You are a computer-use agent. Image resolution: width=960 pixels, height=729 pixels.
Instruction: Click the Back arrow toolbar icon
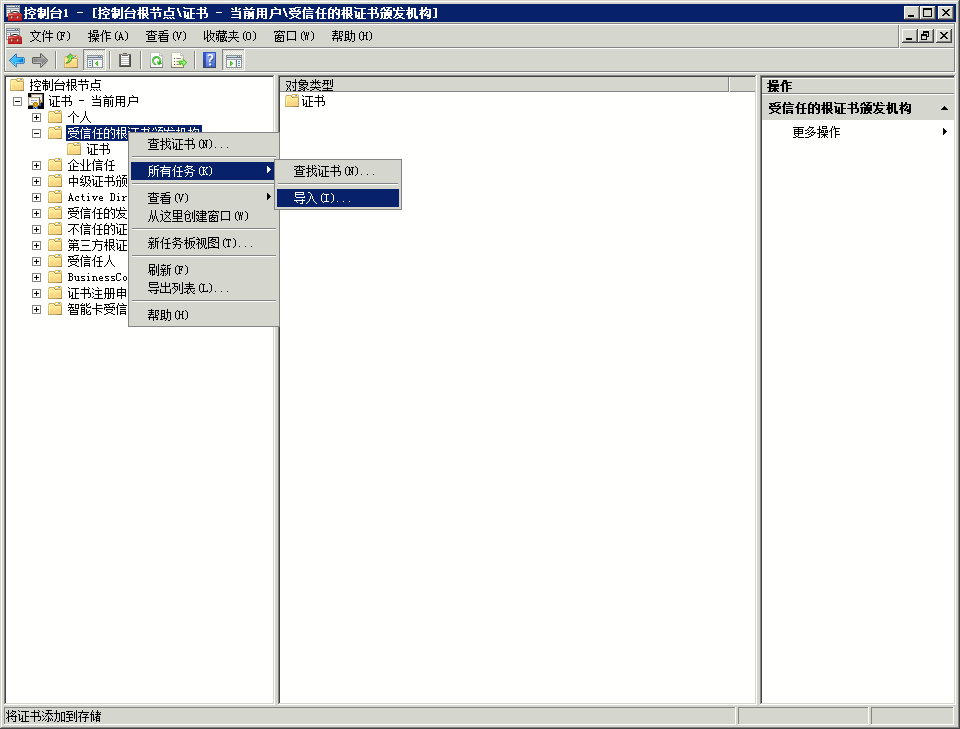point(17,60)
